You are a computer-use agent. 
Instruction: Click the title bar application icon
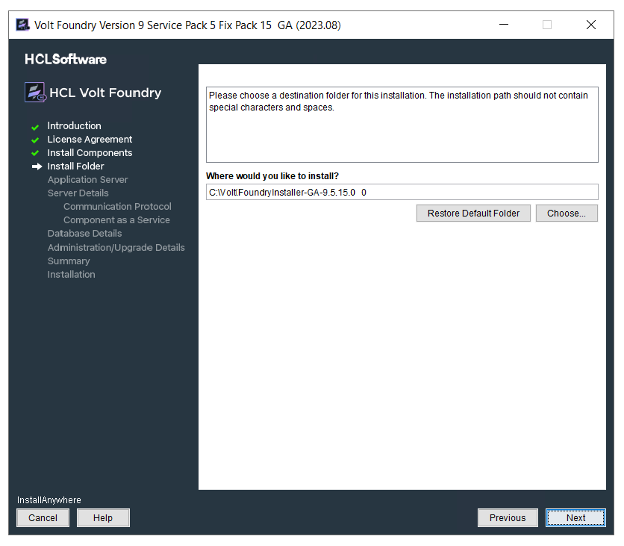point(22,25)
